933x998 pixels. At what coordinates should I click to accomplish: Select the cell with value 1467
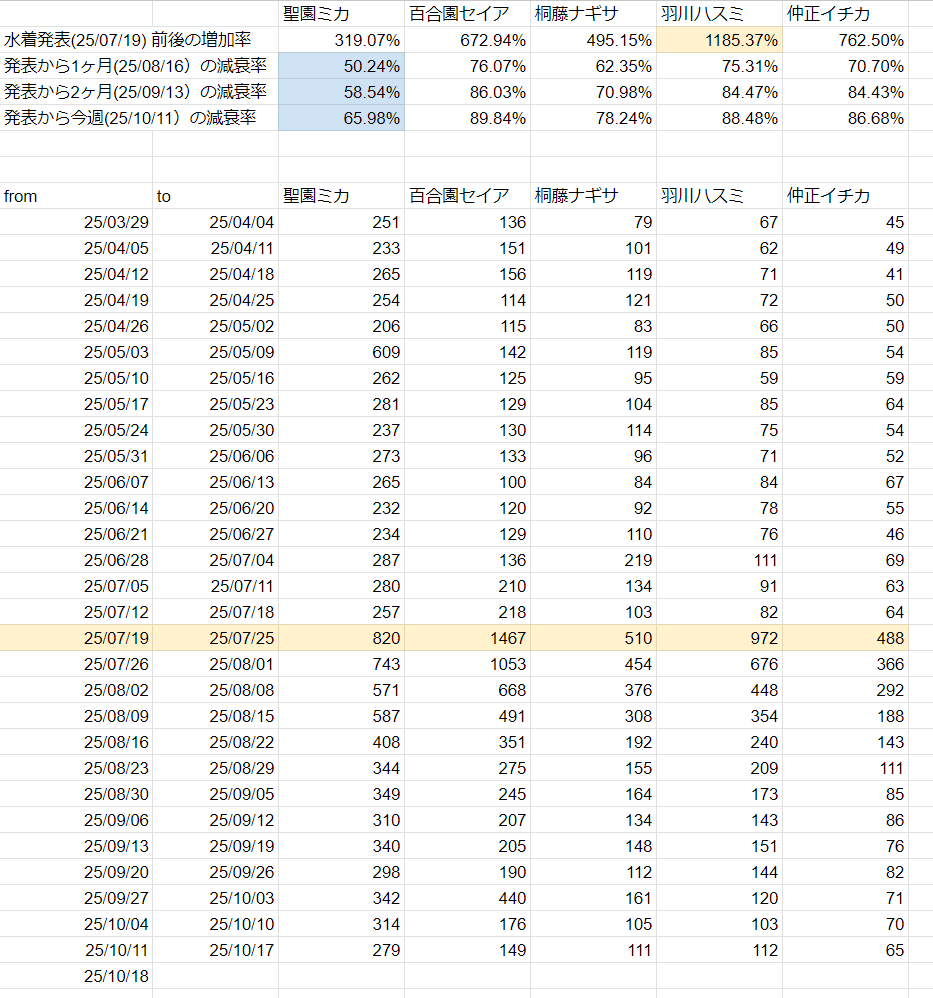[467, 638]
